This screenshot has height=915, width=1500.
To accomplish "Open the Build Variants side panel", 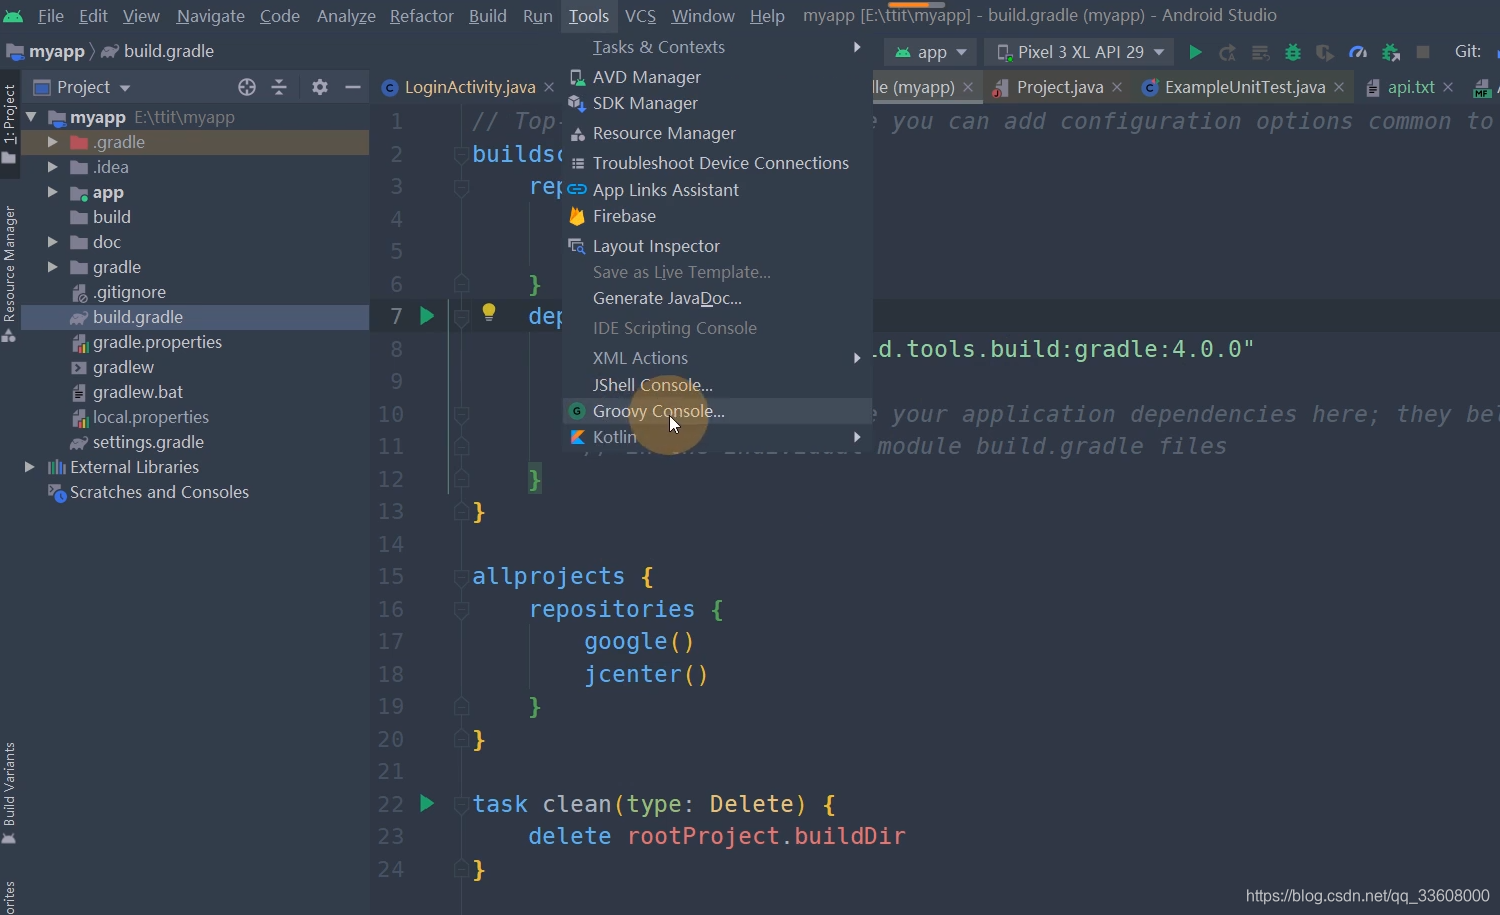I will tap(9, 792).
